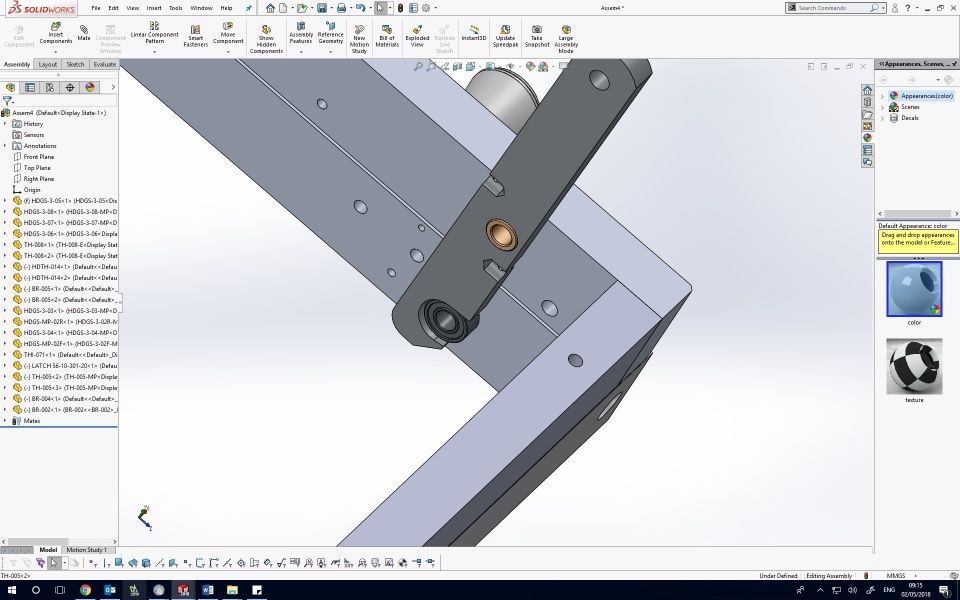The width and height of the screenshot is (960, 600).
Task: Click the Search Commands field
Action: click(x=833, y=8)
